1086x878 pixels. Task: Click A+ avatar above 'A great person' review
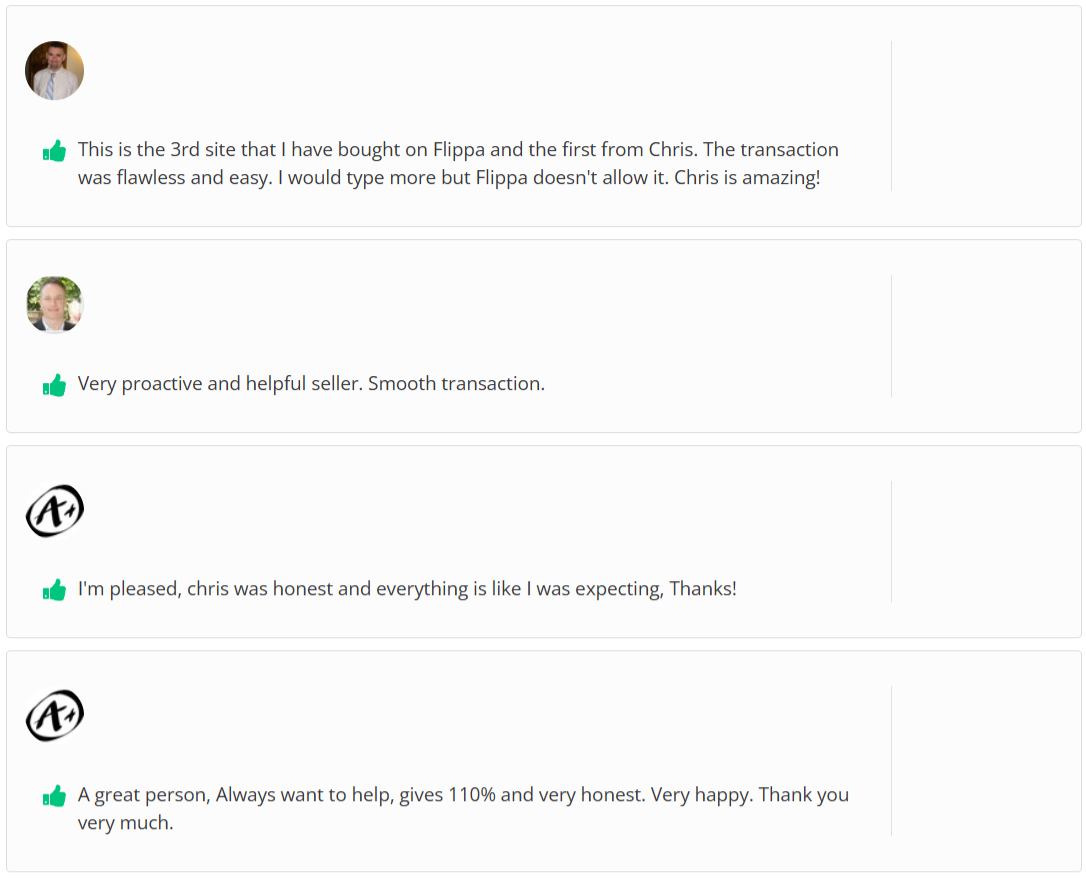(x=54, y=716)
